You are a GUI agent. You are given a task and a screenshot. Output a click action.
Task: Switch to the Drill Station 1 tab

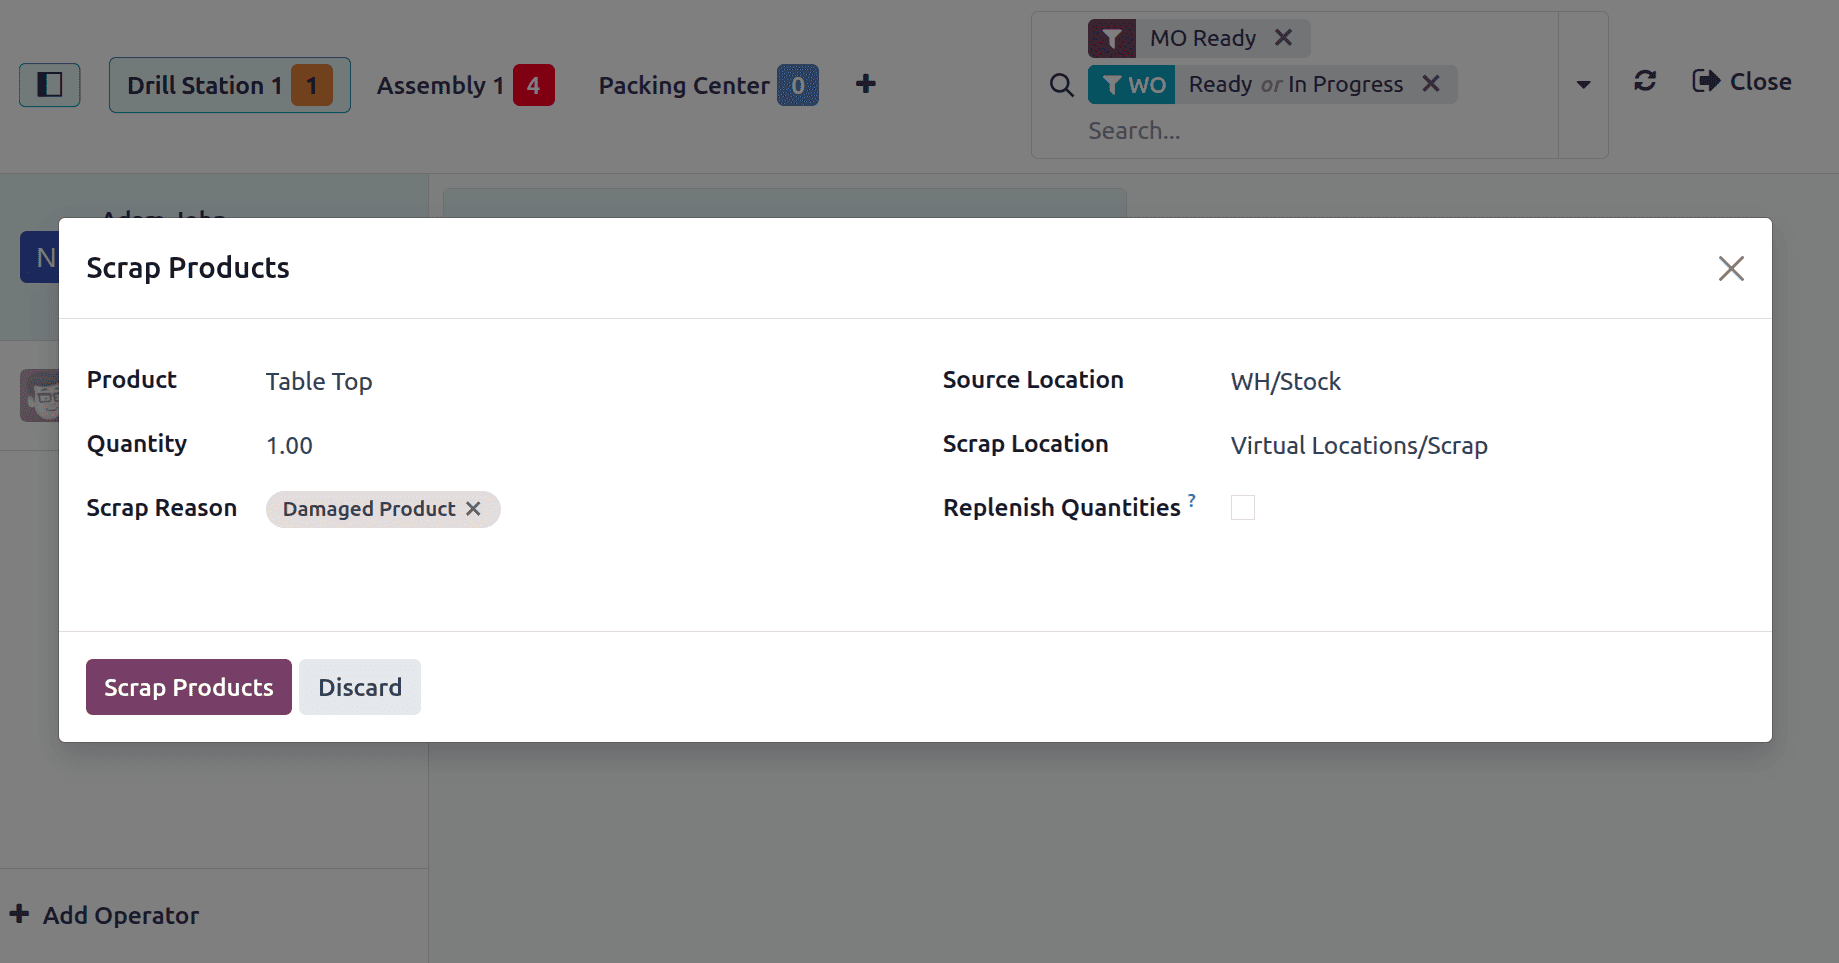click(x=230, y=85)
